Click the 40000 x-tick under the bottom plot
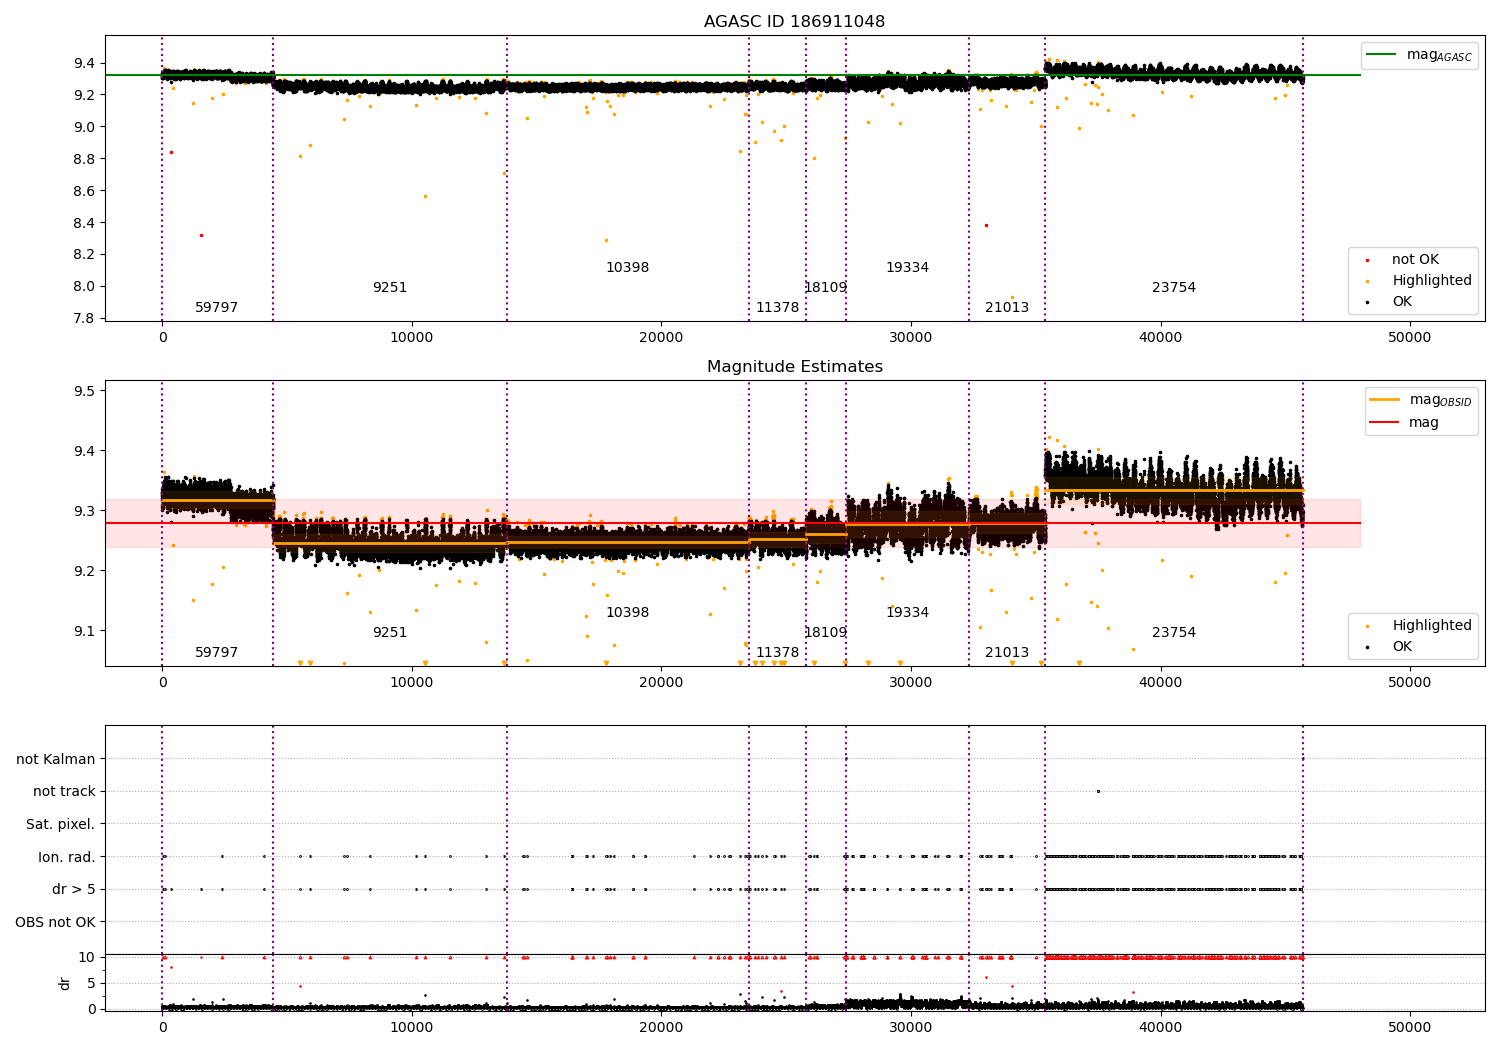Viewport: 1500px width, 1050px height. coord(1160,1026)
